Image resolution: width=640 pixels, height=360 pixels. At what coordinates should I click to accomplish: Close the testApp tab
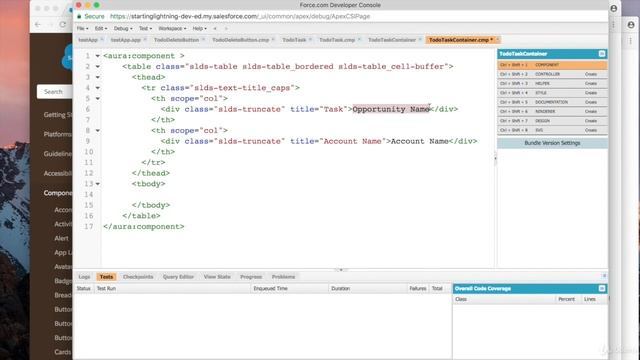tap(102, 40)
